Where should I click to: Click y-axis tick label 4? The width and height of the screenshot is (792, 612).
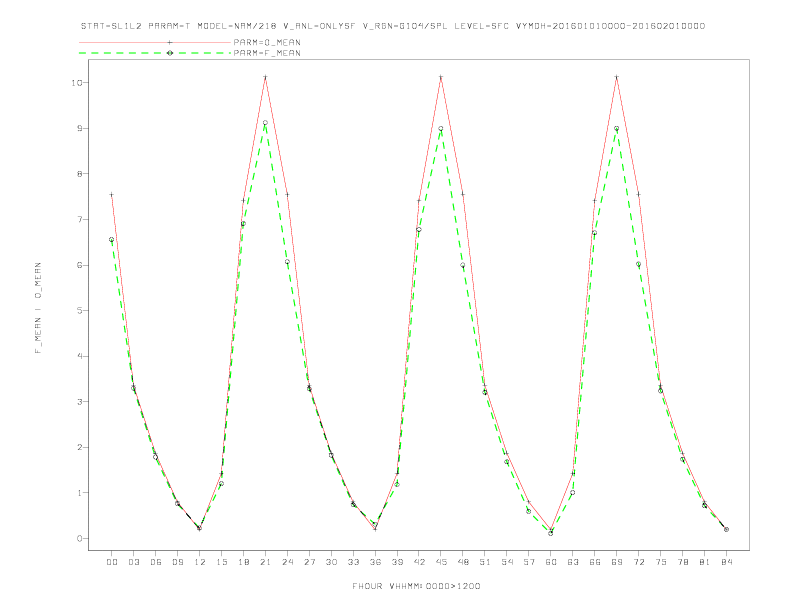[79, 356]
